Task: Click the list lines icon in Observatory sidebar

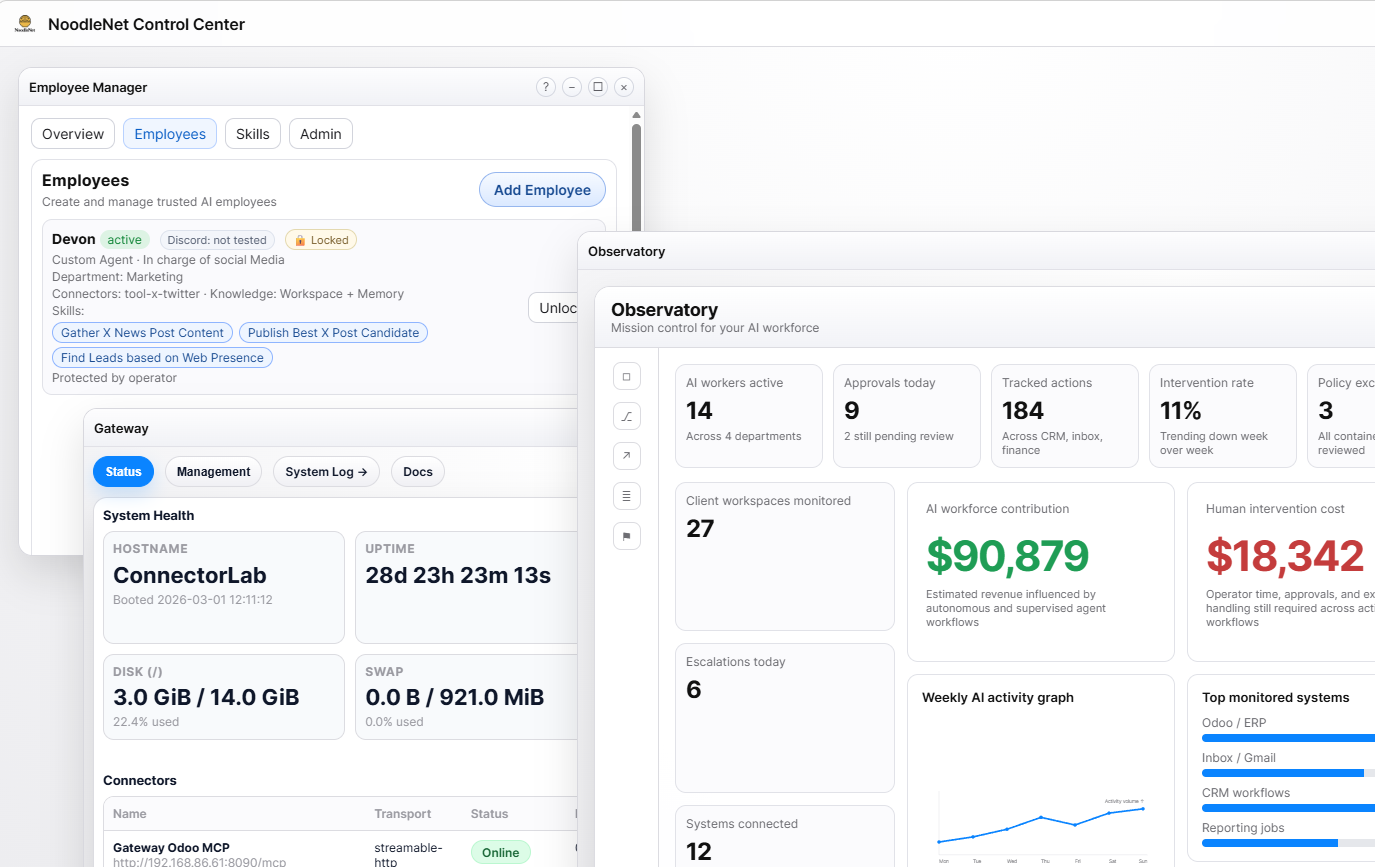Action: 626,496
